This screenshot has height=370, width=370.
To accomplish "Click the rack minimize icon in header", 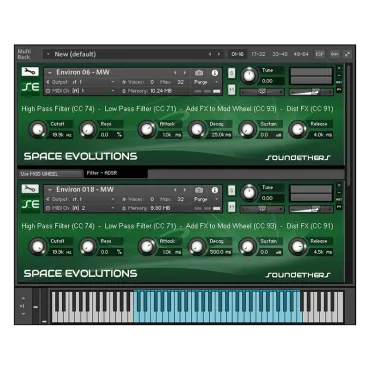I will point(347,54).
